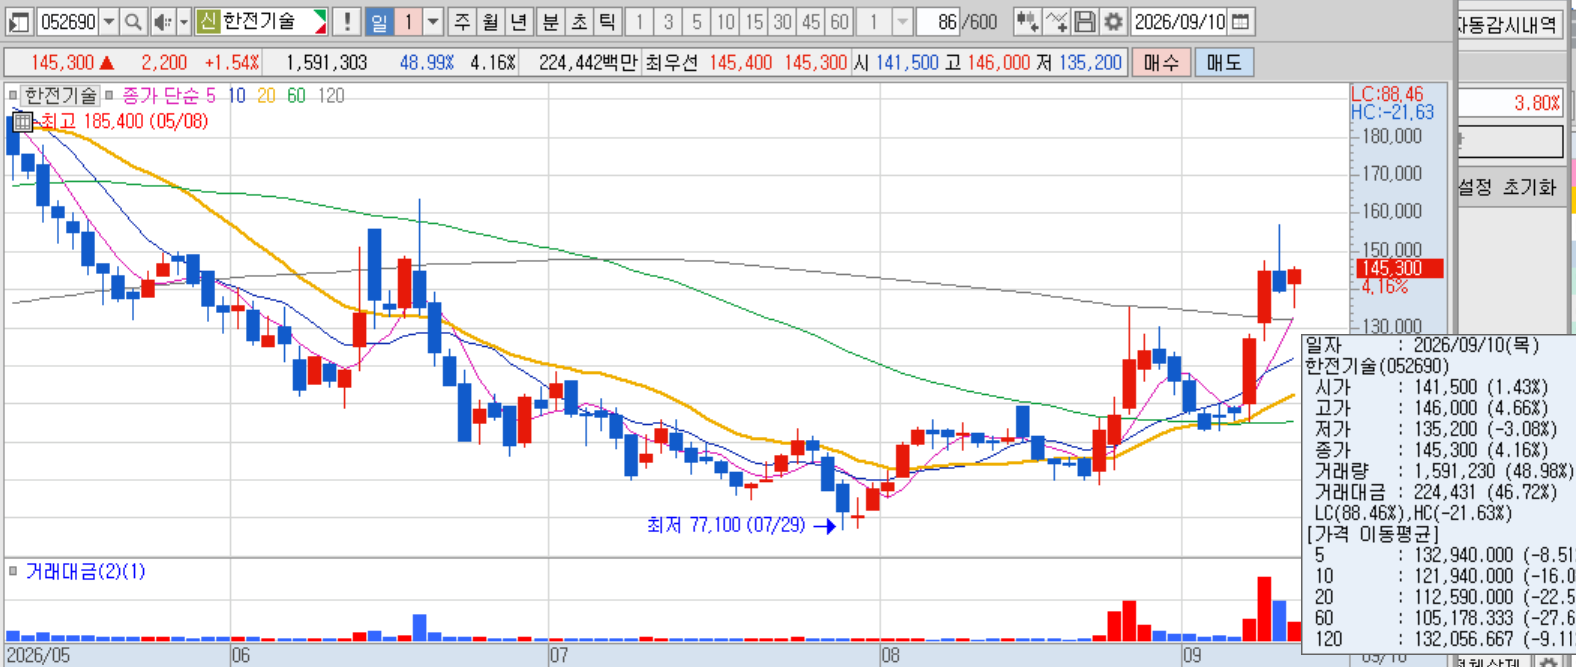
Task: Click the red-green flag on stock name
Action: click(x=320, y=21)
